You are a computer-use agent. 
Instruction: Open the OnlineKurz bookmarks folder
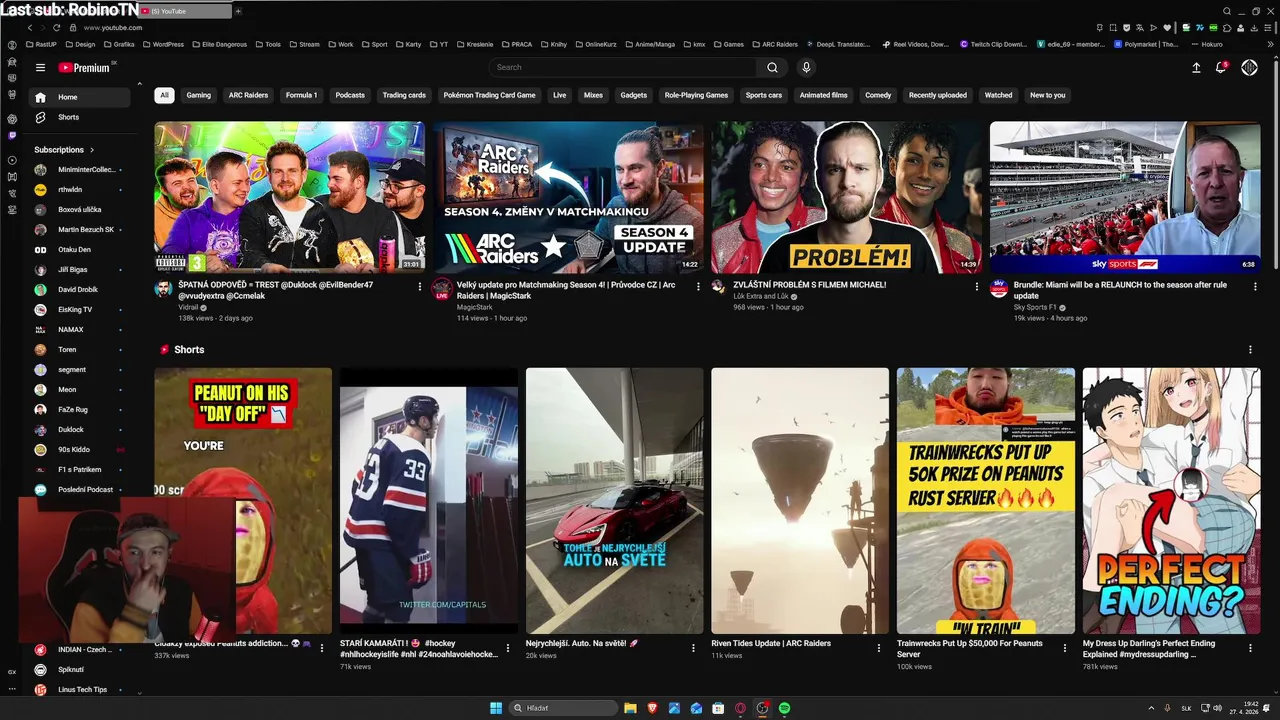pyautogui.click(x=595, y=44)
